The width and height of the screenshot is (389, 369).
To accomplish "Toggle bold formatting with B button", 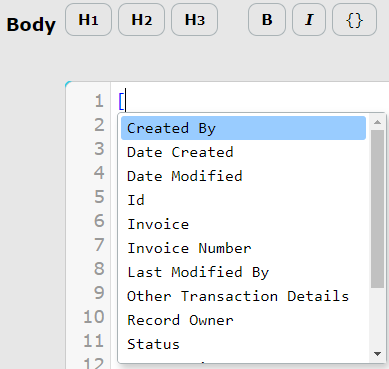I will pyautogui.click(x=267, y=20).
